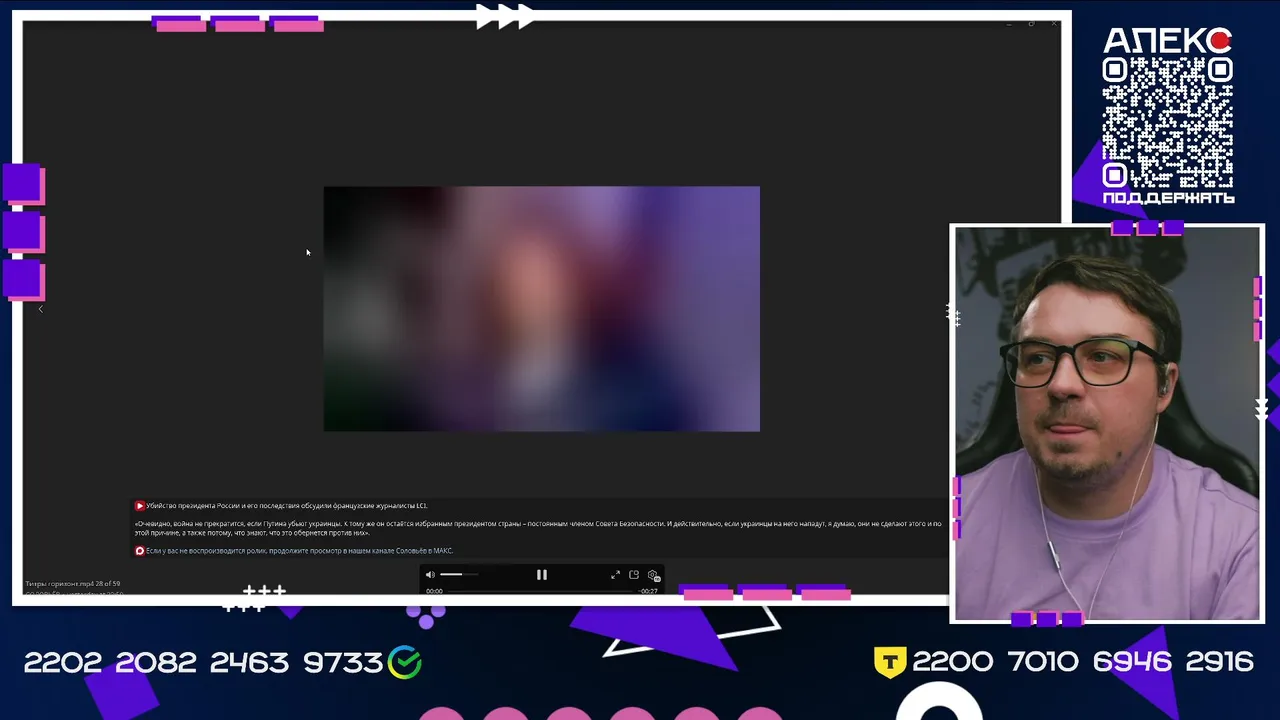This screenshot has width=1280, height=720.
Task: Go to previous media with left arrow
Action: (x=41, y=309)
